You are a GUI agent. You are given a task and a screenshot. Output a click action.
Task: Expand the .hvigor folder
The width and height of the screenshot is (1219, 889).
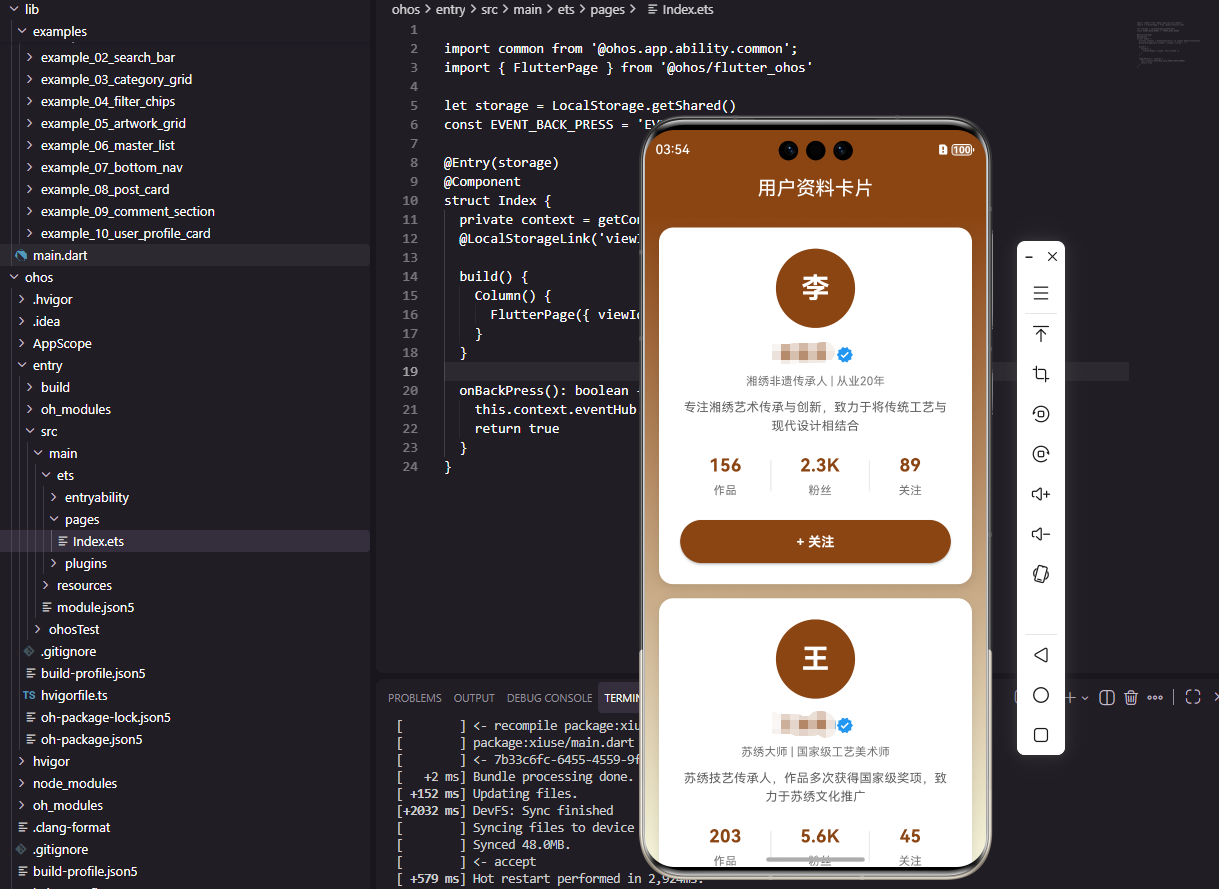click(22, 299)
